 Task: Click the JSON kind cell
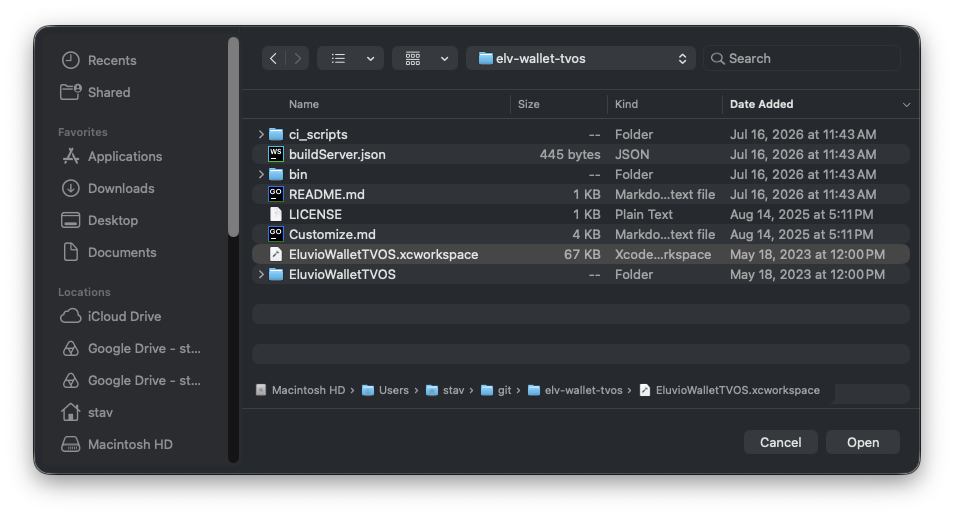click(632, 154)
